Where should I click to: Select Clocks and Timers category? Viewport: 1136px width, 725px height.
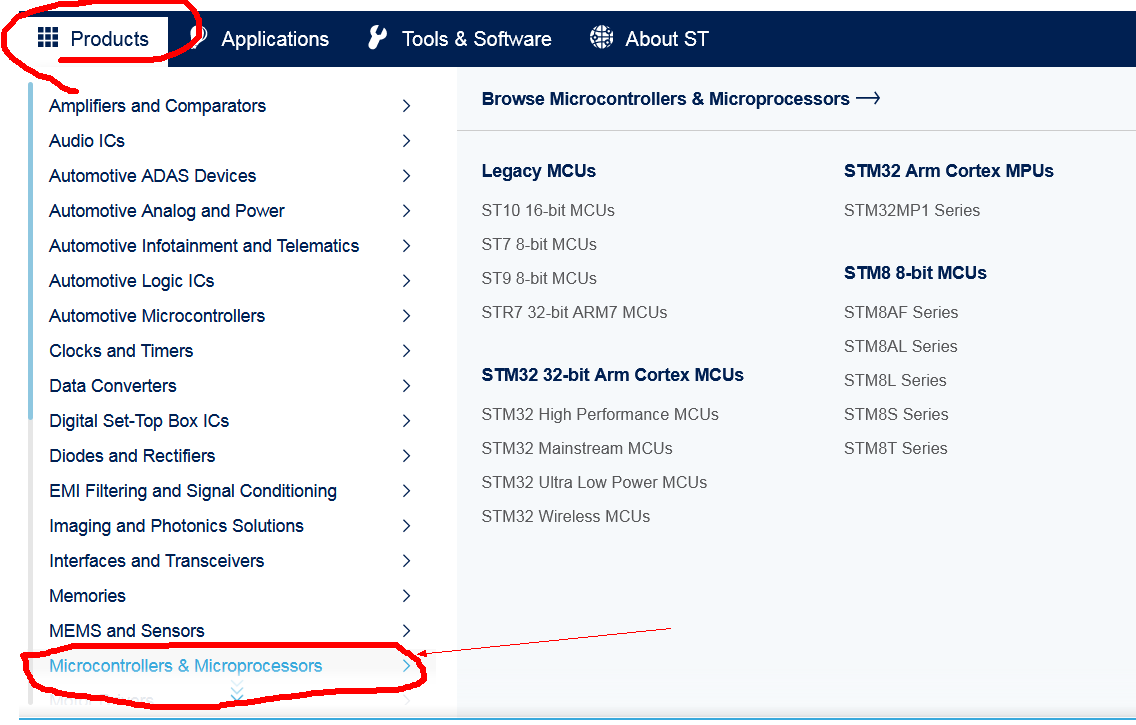pyautogui.click(x=121, y=351)
